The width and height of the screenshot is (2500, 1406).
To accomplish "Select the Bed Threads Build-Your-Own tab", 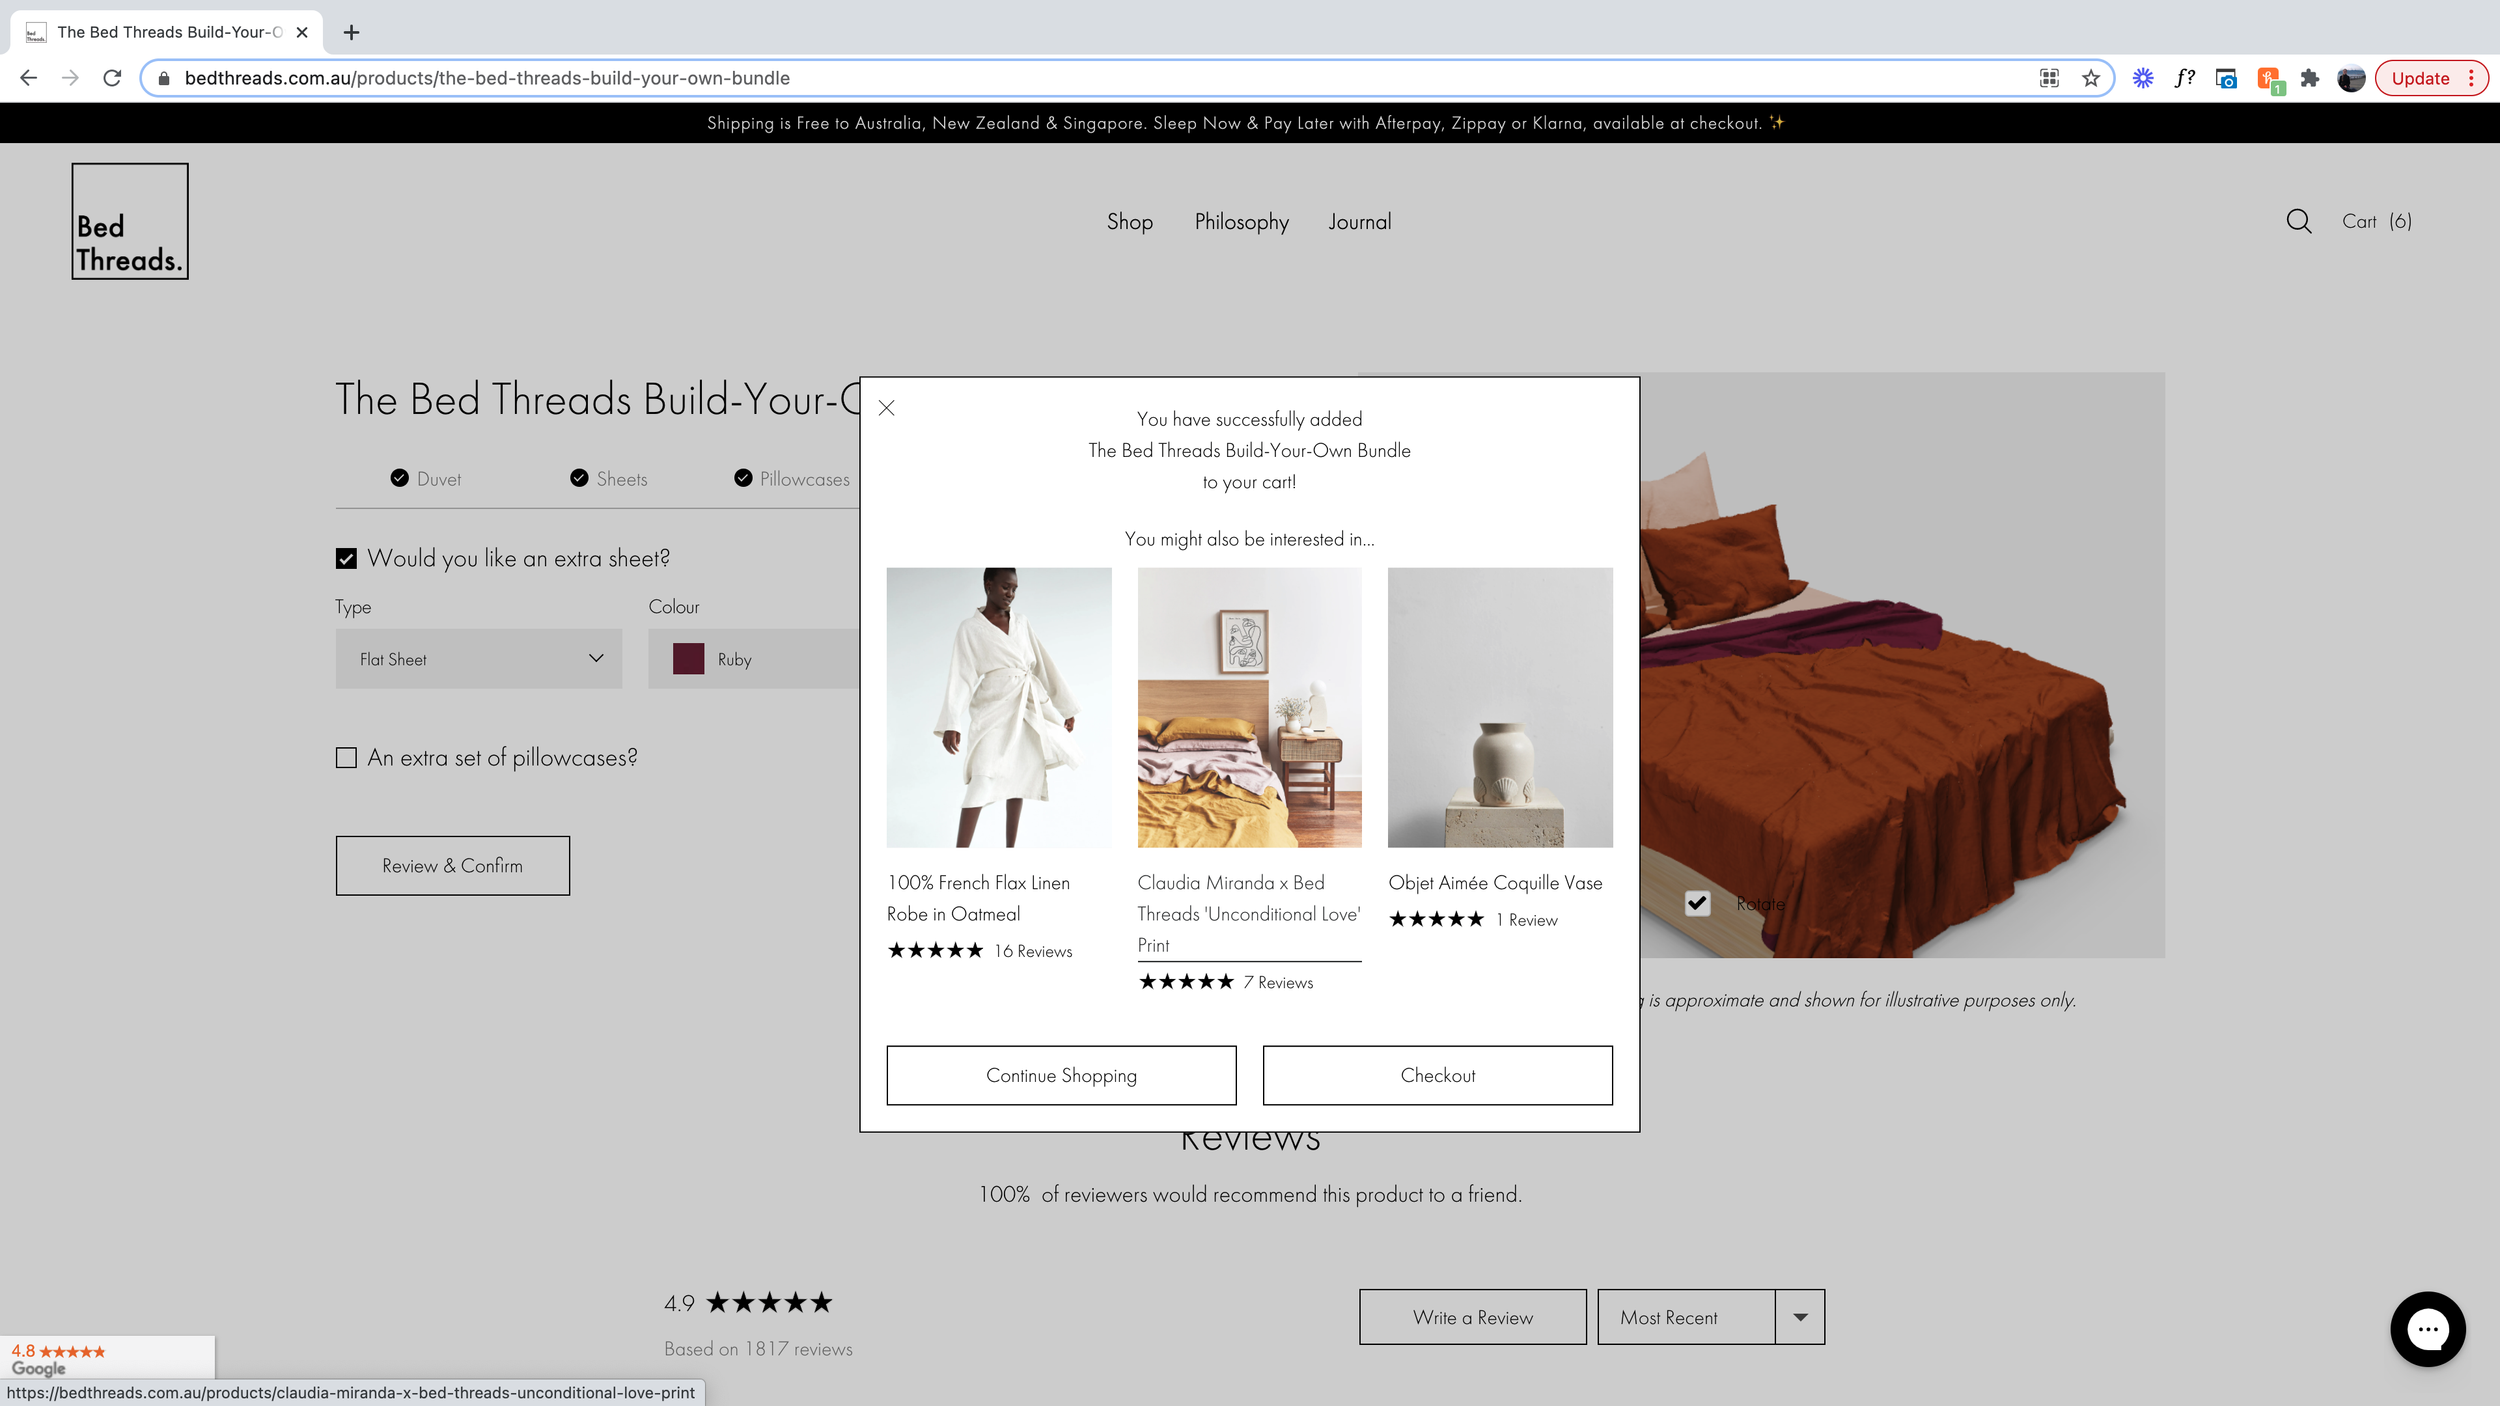I will point(167,32).
